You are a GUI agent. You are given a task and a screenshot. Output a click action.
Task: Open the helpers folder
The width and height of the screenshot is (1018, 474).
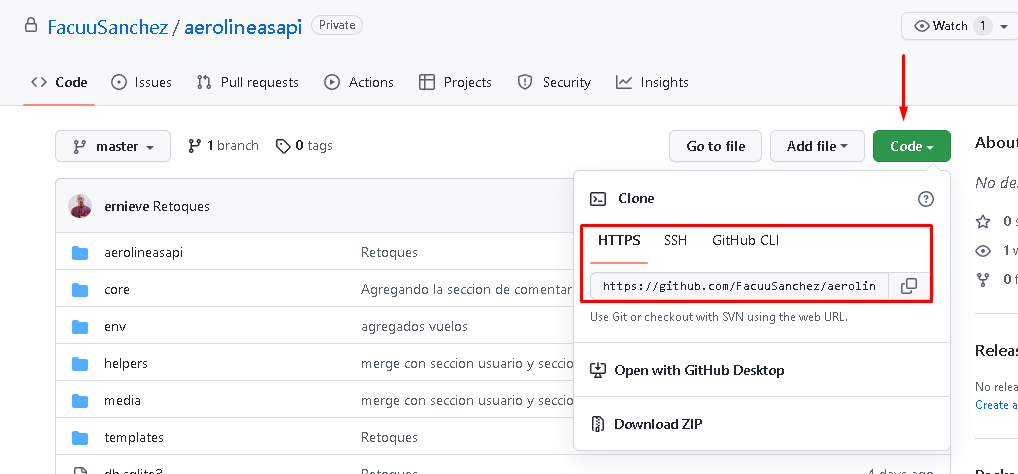[x=126, y=364]
